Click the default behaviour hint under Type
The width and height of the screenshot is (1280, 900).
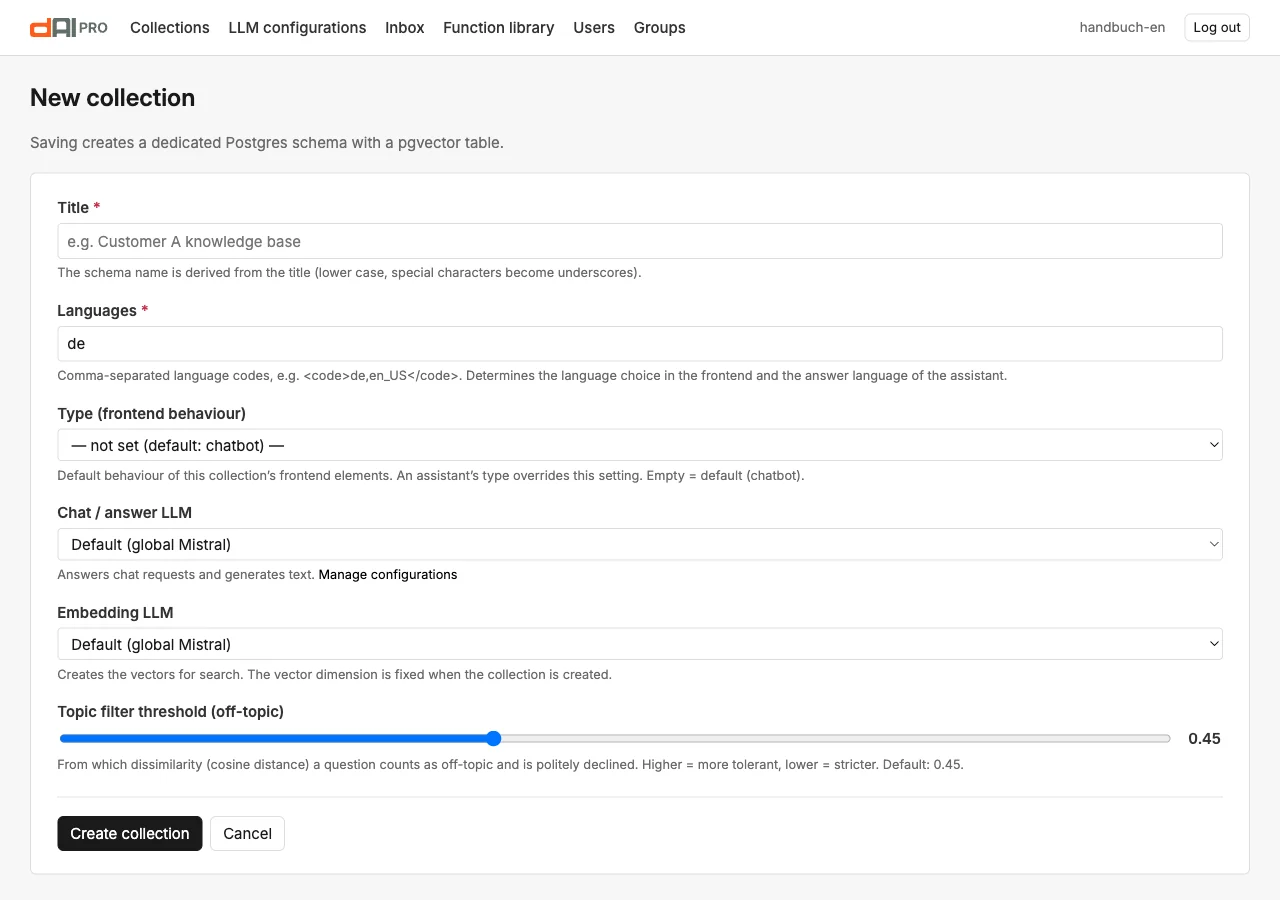click(x=431, y=476)
